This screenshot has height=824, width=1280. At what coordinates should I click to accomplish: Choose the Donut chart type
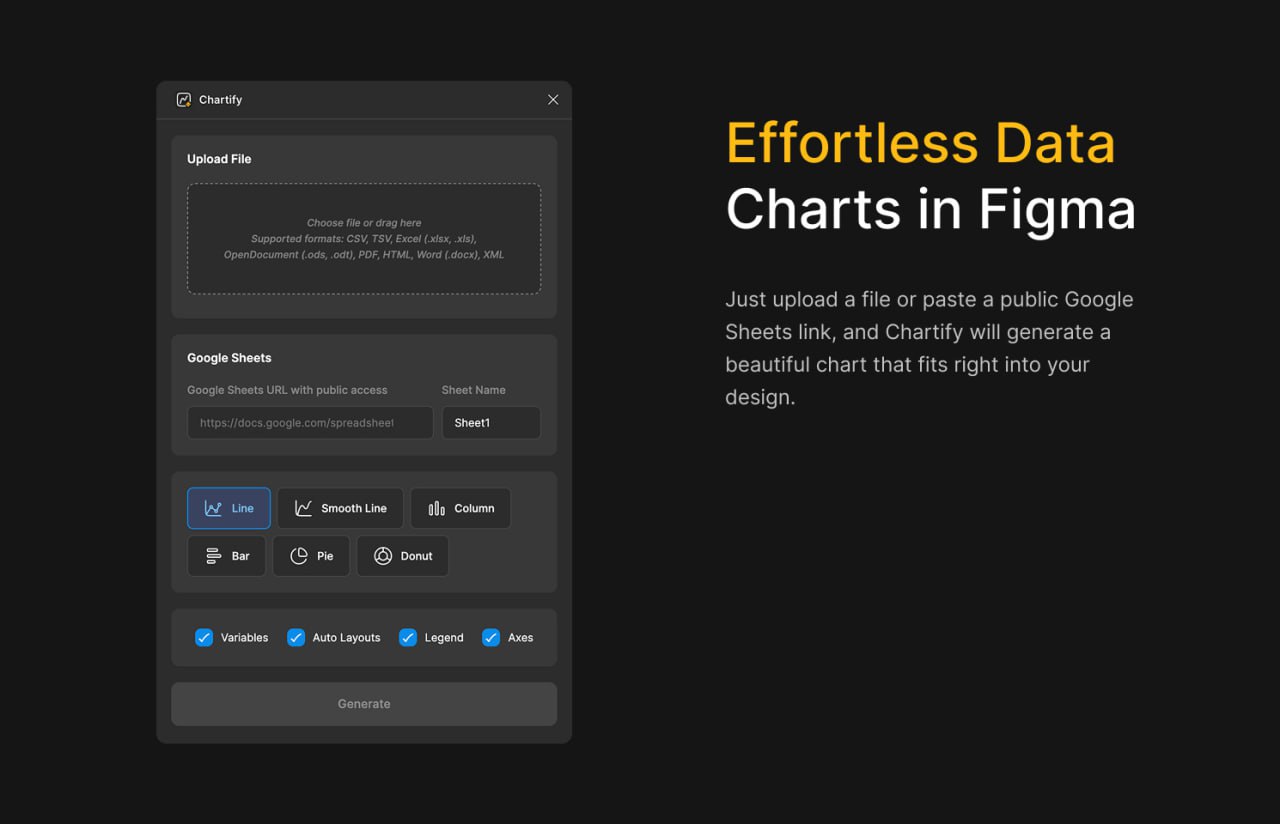[x=403, y=556]
